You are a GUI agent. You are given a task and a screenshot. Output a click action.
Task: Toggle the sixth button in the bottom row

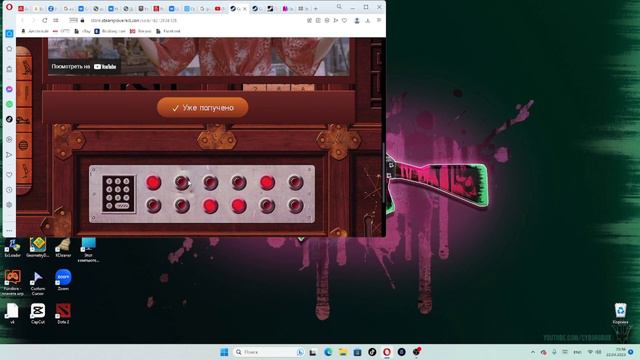tap(295, 206)
